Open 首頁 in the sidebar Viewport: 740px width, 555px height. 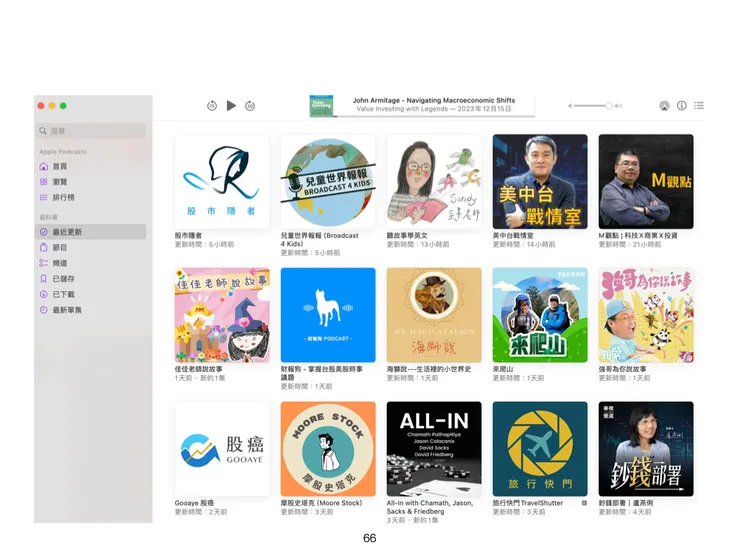coord(91,166)
